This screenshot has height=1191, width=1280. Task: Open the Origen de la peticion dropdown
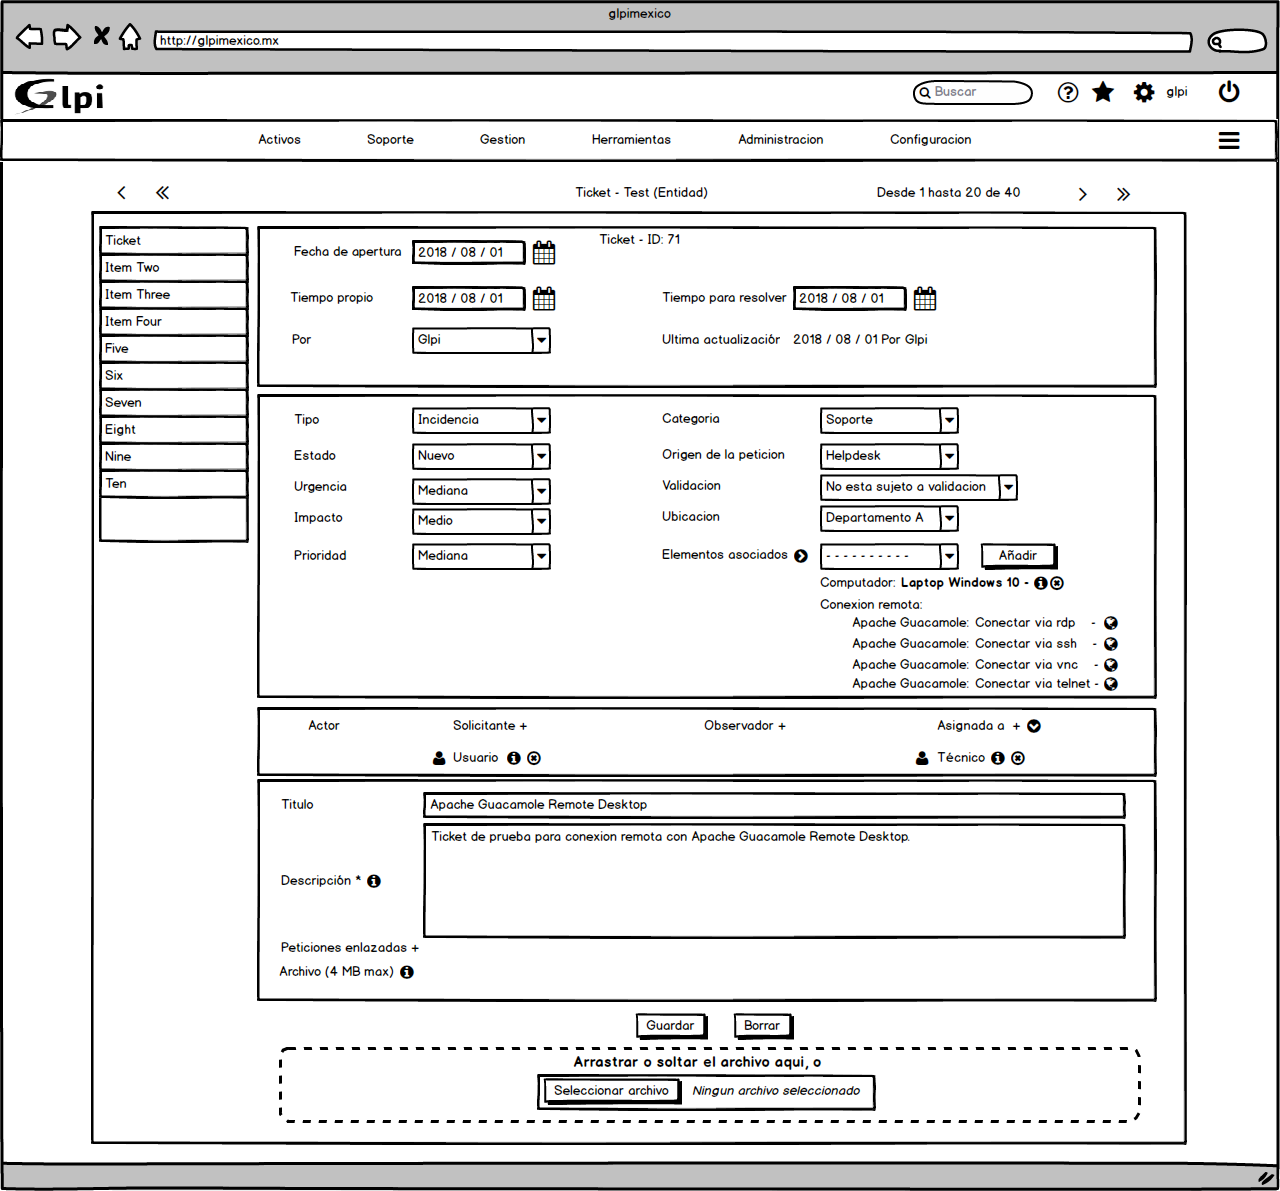pos(889,456)
